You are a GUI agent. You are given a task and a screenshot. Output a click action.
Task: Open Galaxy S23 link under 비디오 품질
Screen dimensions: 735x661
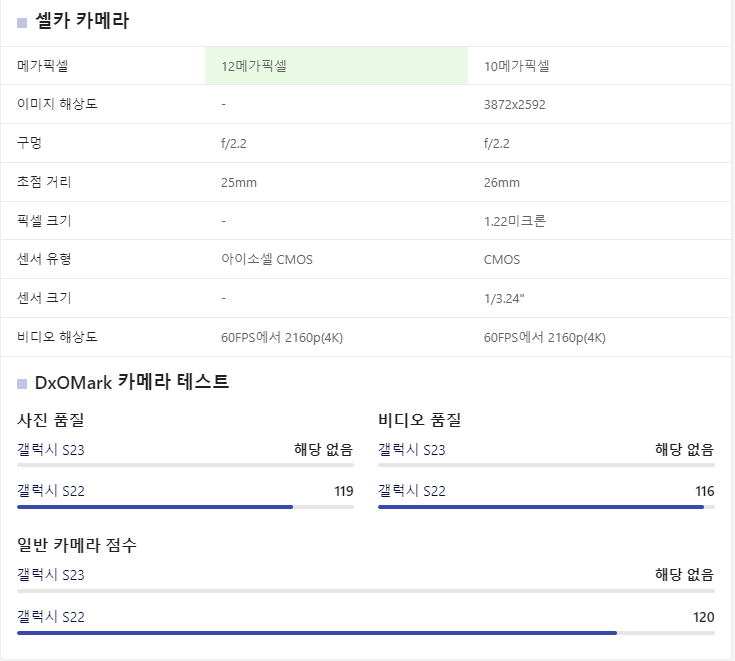[x=412, y=450]
